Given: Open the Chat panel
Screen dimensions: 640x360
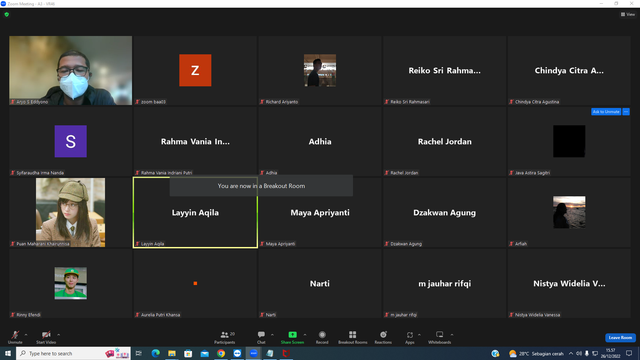Looking at the screenshot, I should tap(261, 337).
